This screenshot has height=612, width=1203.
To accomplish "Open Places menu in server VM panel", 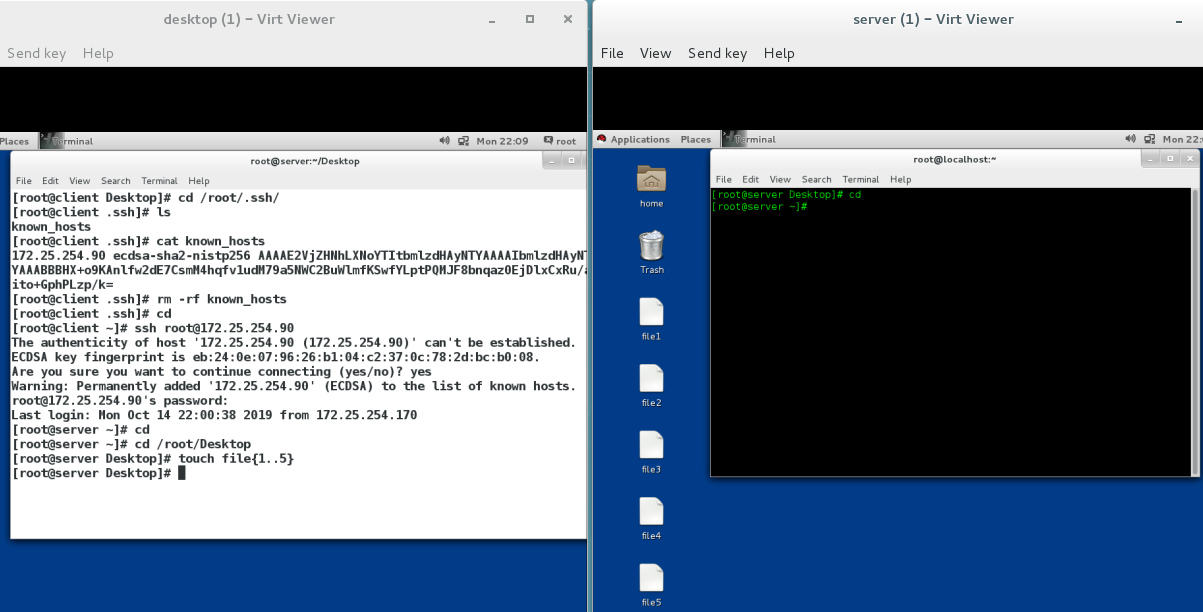I will coord(696,139).
